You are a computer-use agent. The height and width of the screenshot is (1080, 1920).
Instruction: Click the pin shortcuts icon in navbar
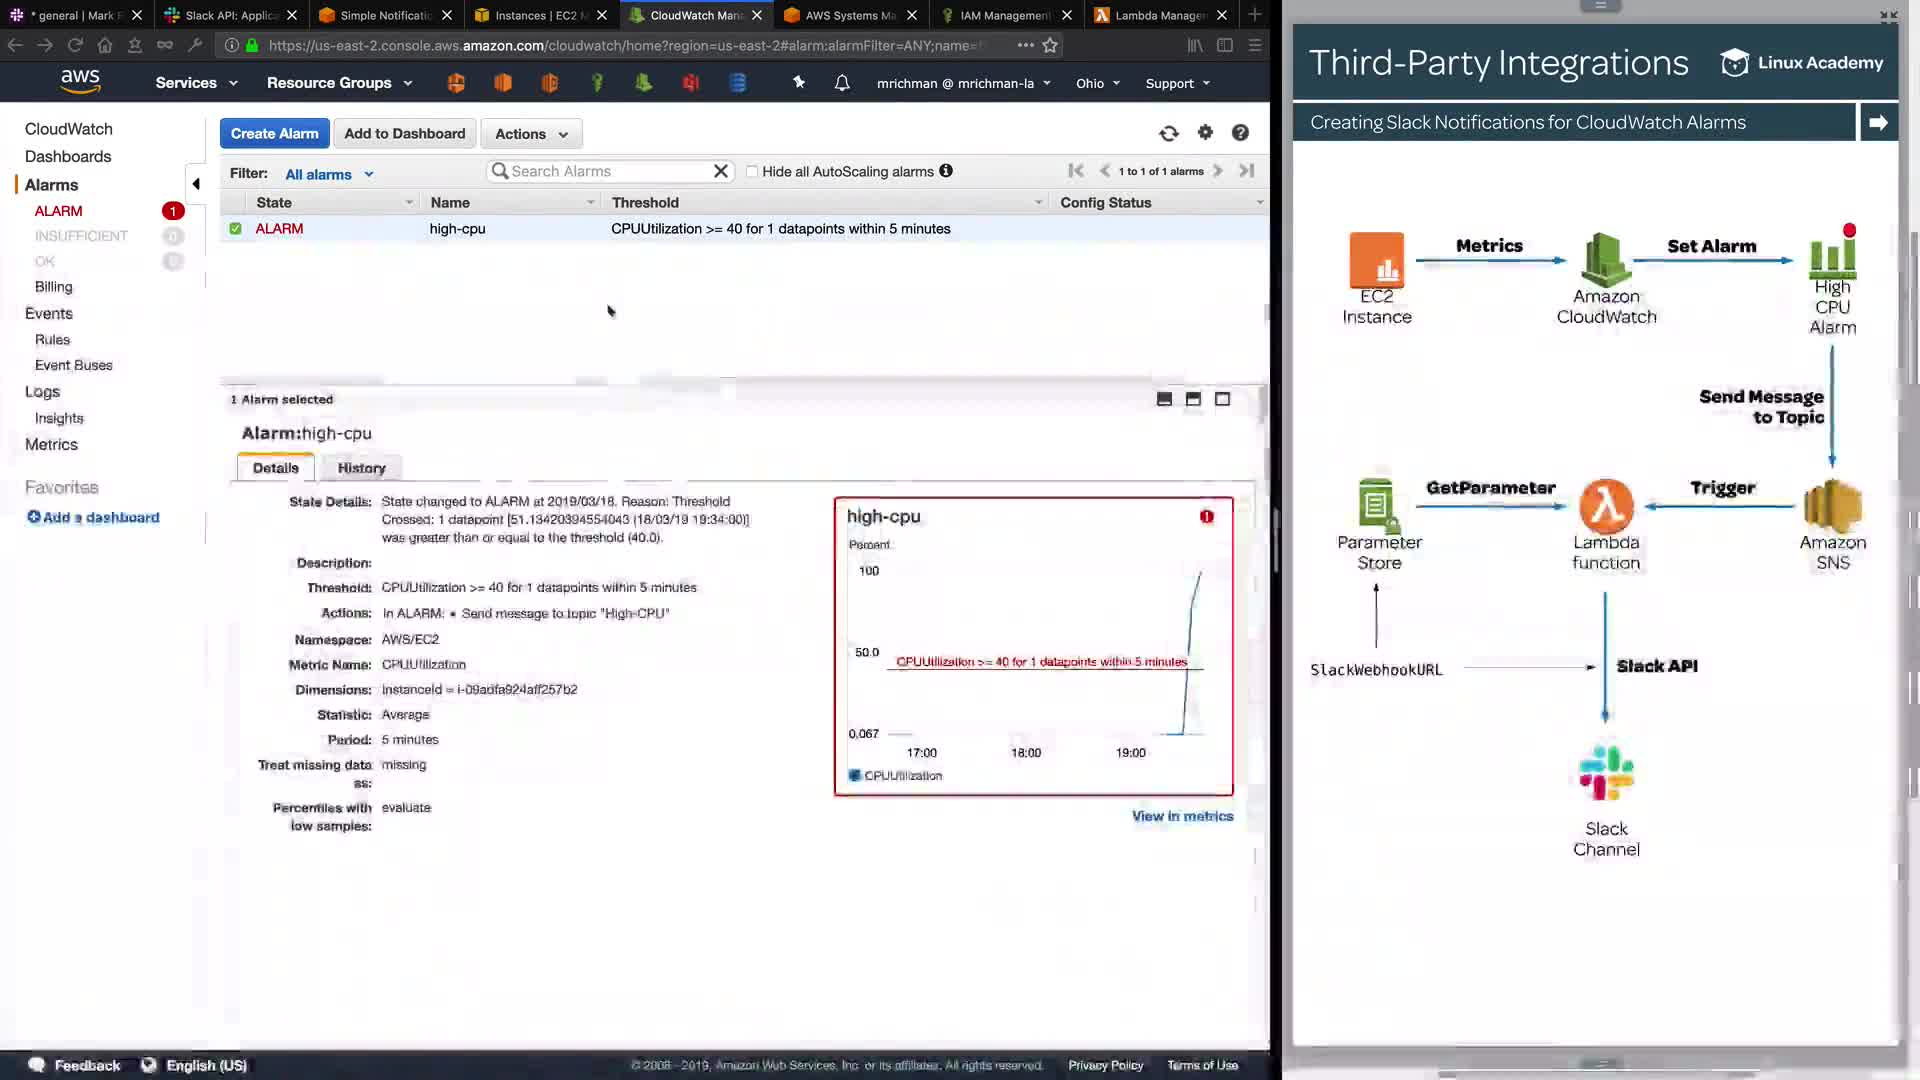799,83
